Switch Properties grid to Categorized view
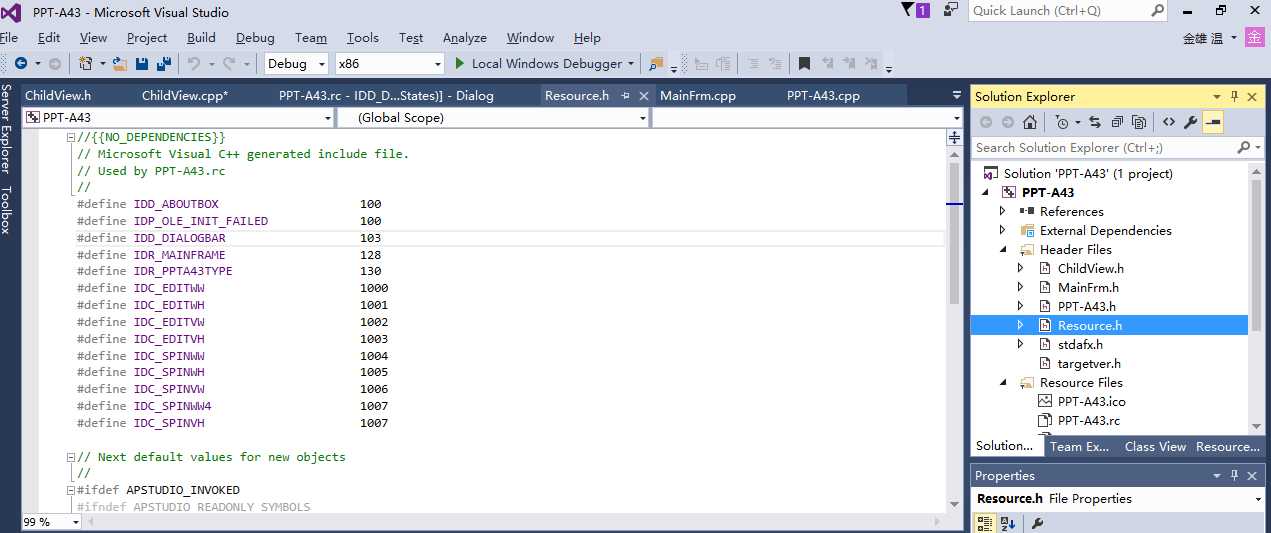1271x533 pixels. click(x=985, y=523)
